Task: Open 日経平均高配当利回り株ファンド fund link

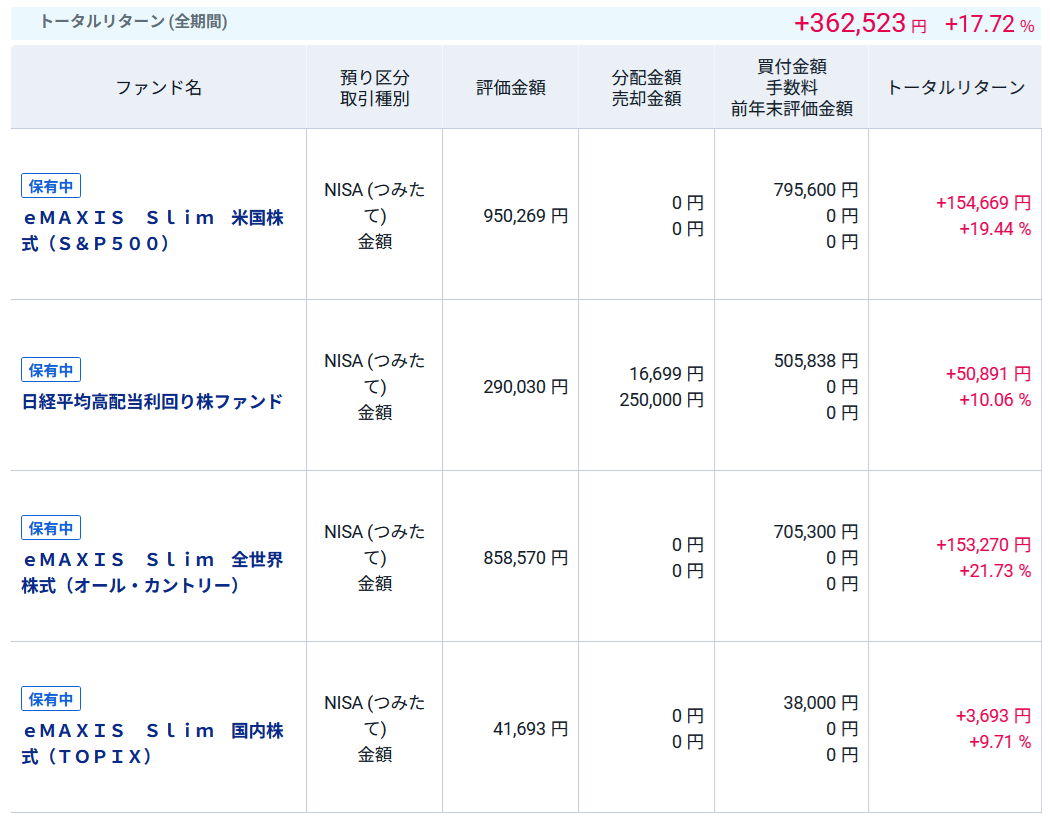Action: point(153,402)
